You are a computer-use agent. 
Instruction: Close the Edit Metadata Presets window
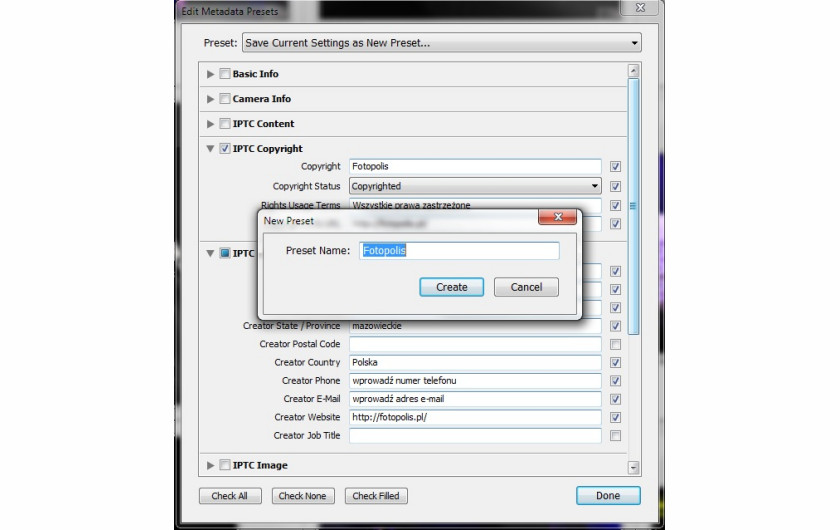coord(640,7)
